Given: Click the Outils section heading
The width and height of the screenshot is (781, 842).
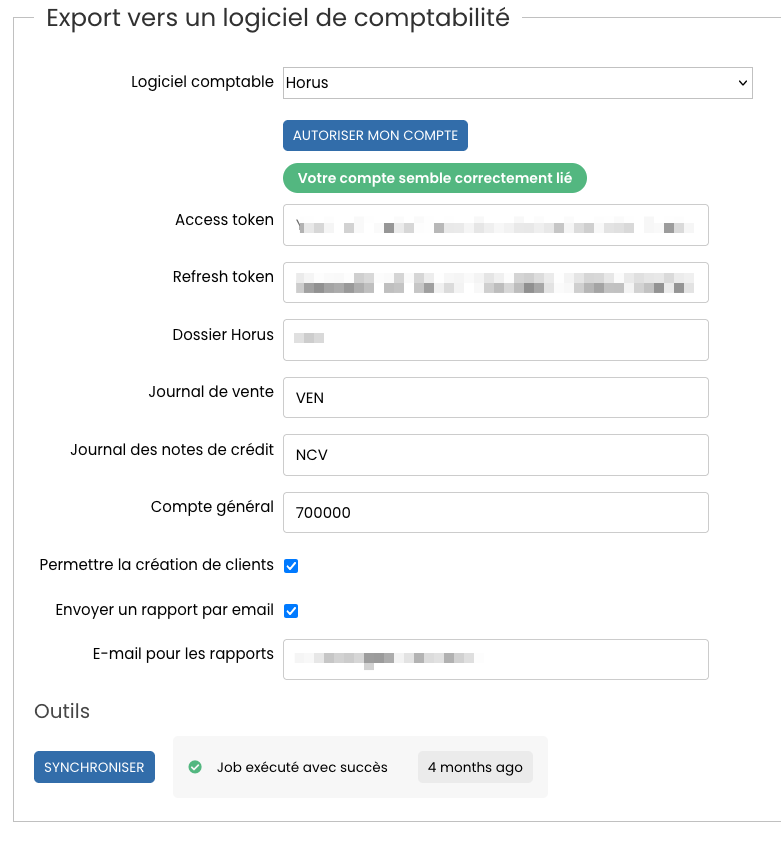Looking at the screenshot, I should [62, 711].
